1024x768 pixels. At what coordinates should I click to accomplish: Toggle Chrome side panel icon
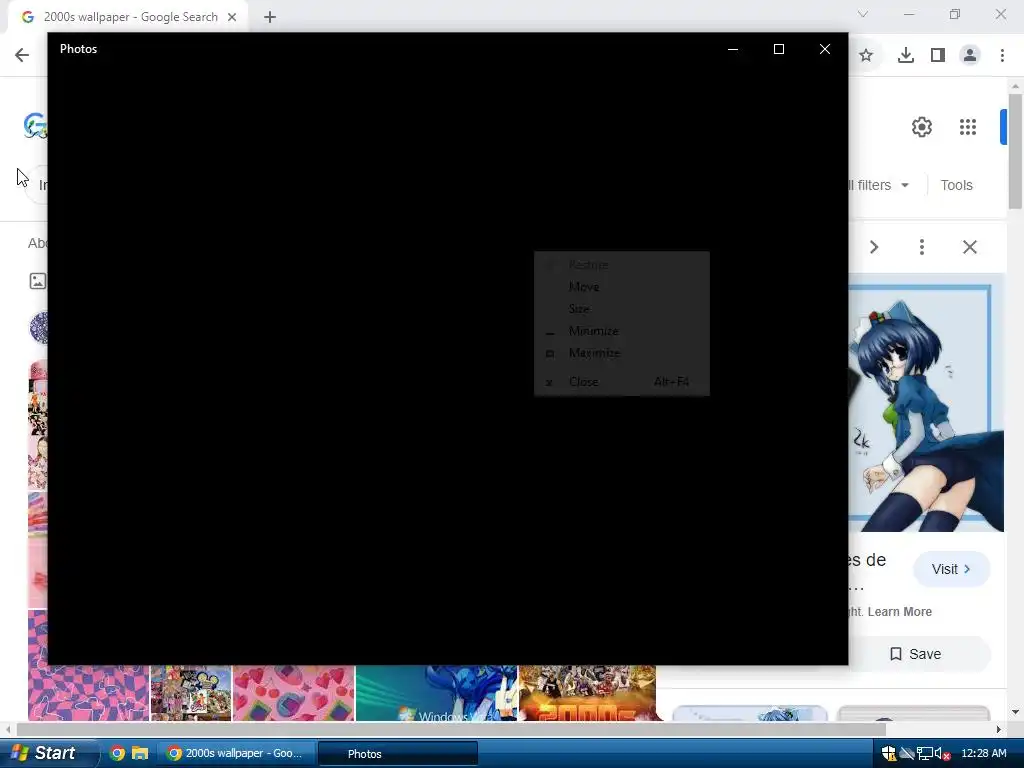938,56
